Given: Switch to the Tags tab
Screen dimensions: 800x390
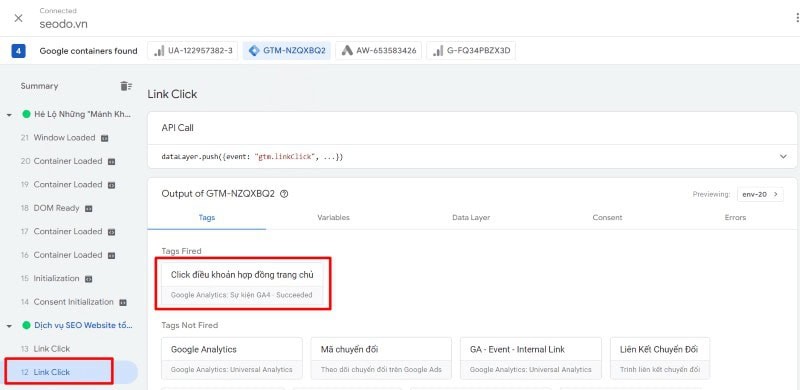Looking at the screenshot, I should 207,217.
